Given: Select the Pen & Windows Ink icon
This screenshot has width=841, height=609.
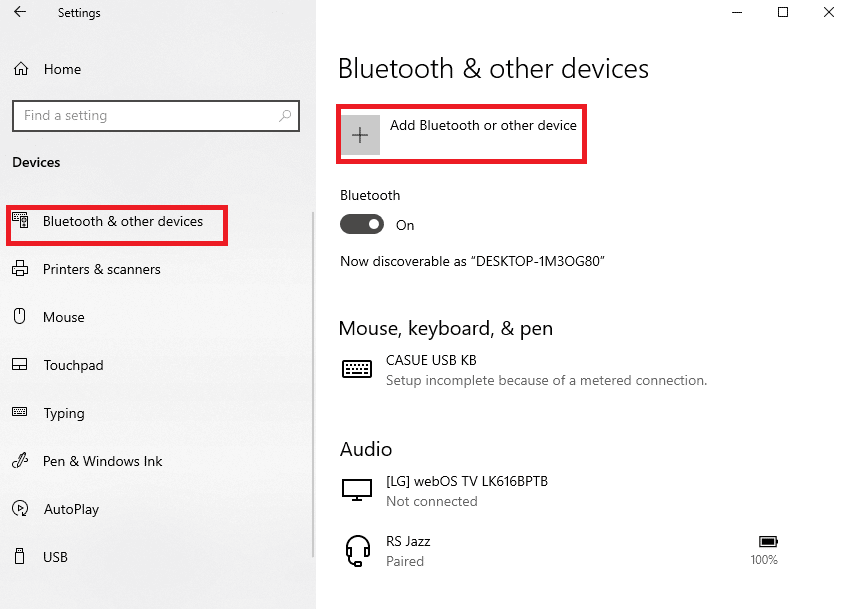Looking at the screenshot, I should tap(19, 461).
